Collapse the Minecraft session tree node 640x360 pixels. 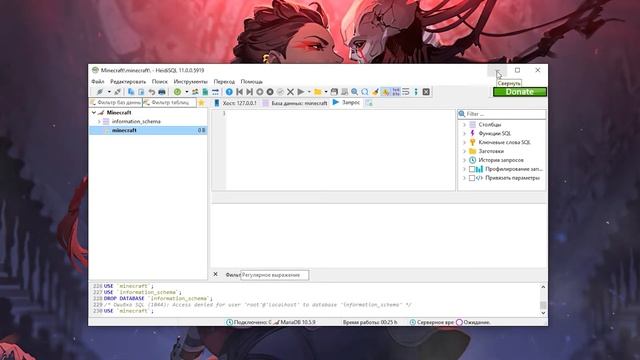94,112
